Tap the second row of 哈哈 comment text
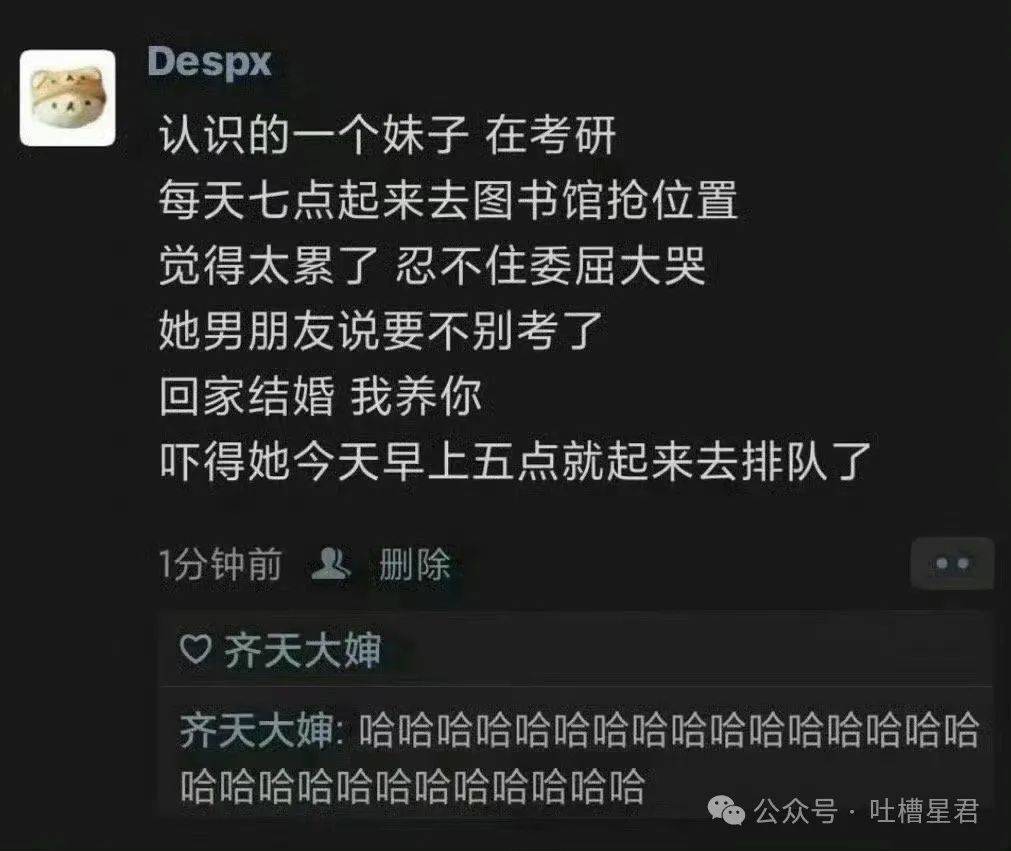 click(x=412, y=785)
